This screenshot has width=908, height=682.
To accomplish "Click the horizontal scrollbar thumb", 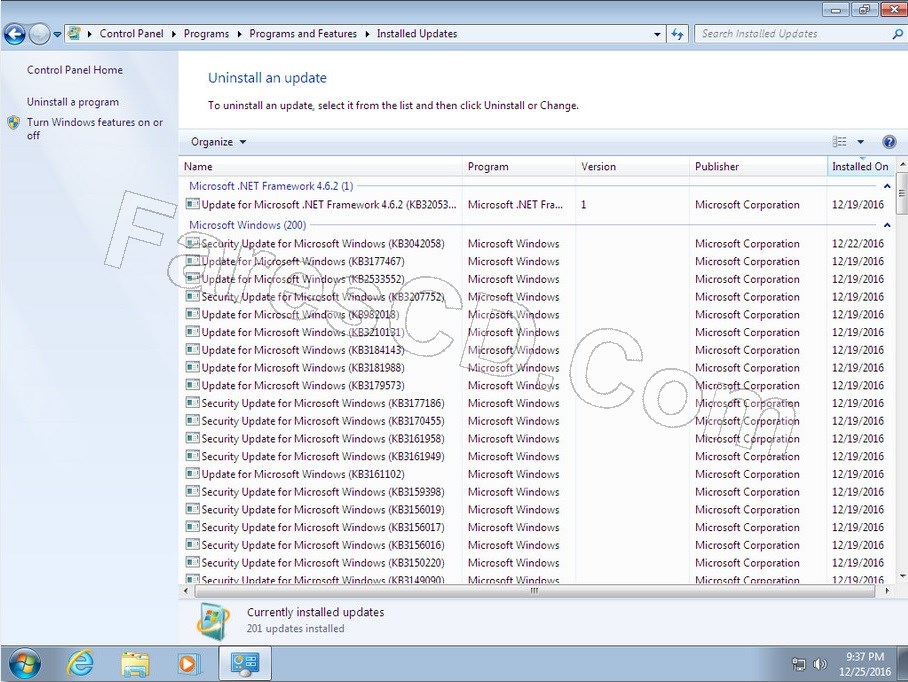I will (x=534, y=591).
